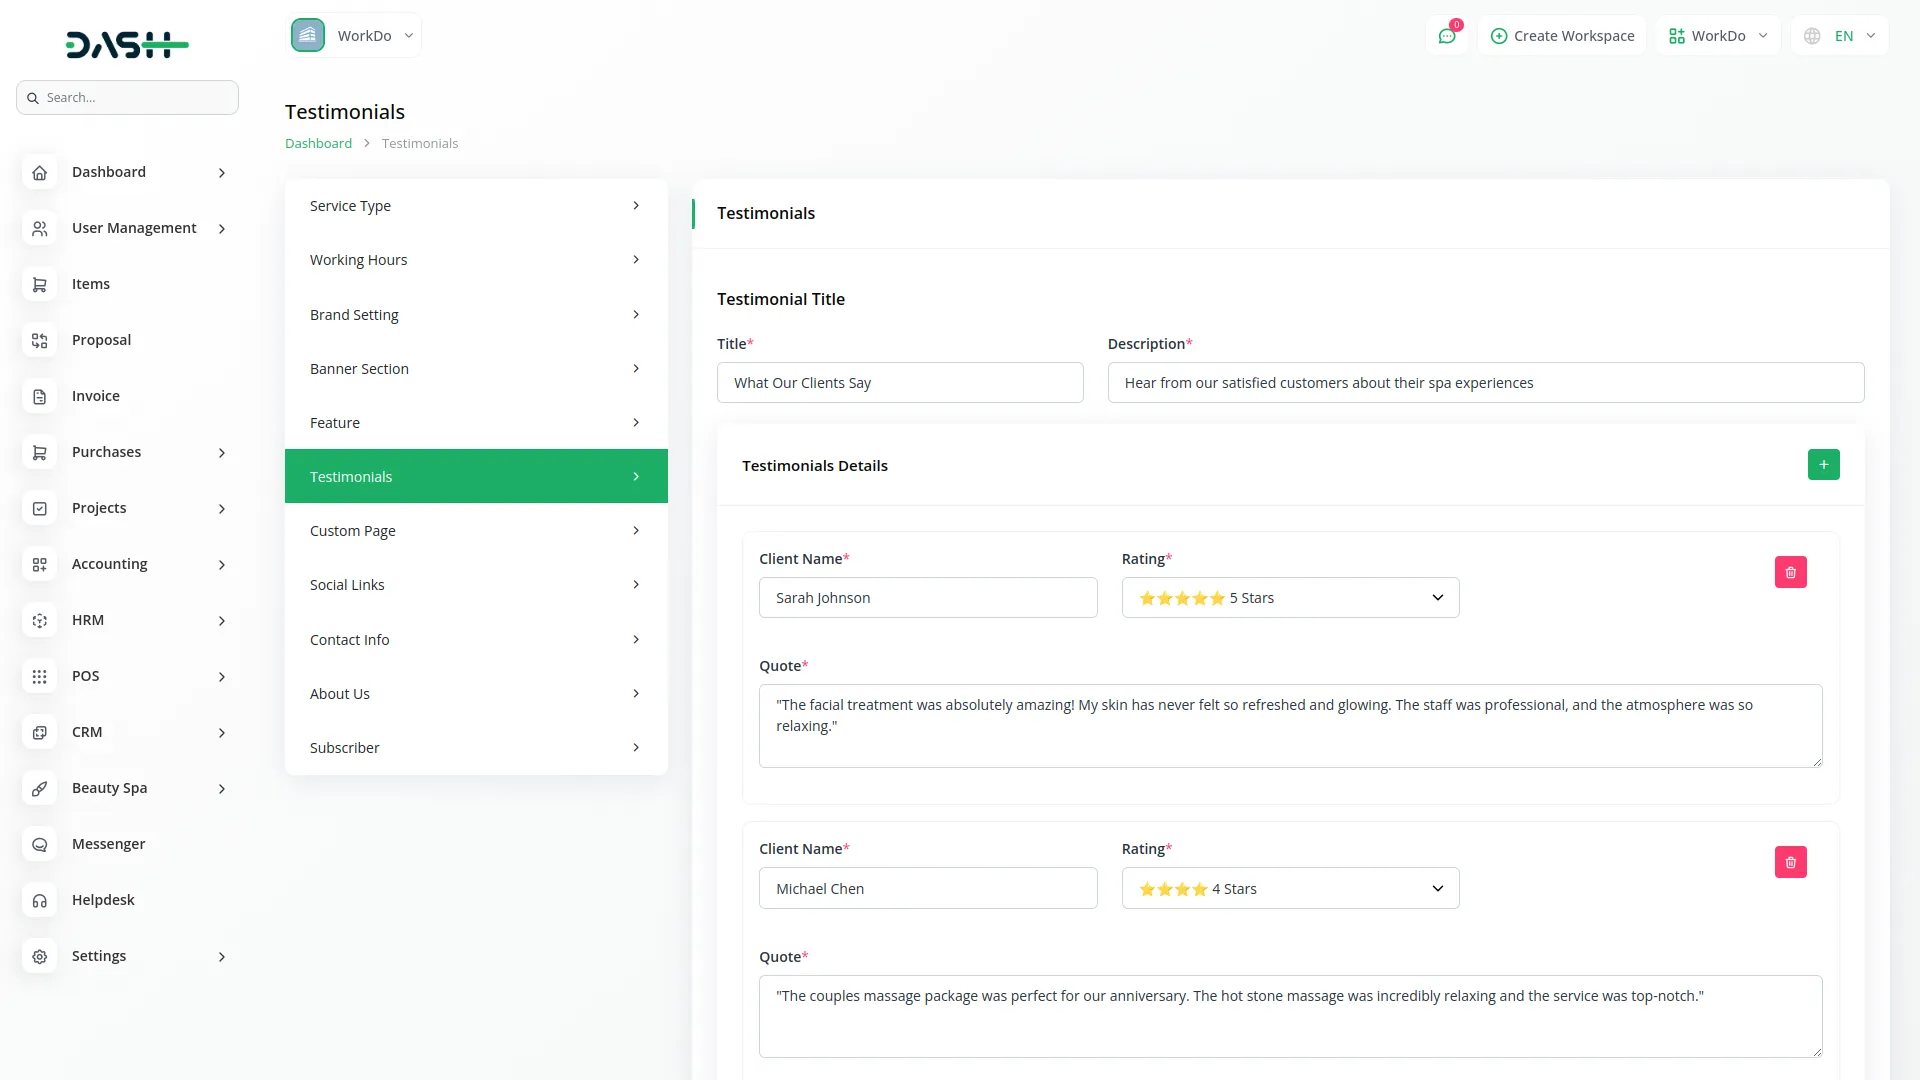Open the 4 Stars rating dropdown

click(1290, 889)
